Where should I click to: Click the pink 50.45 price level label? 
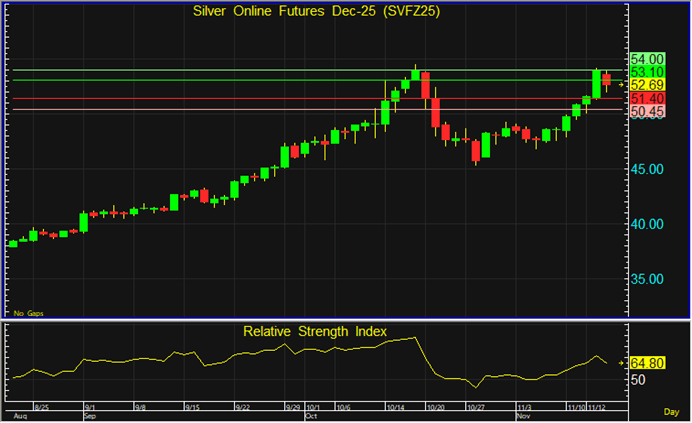tap(647, 112)
